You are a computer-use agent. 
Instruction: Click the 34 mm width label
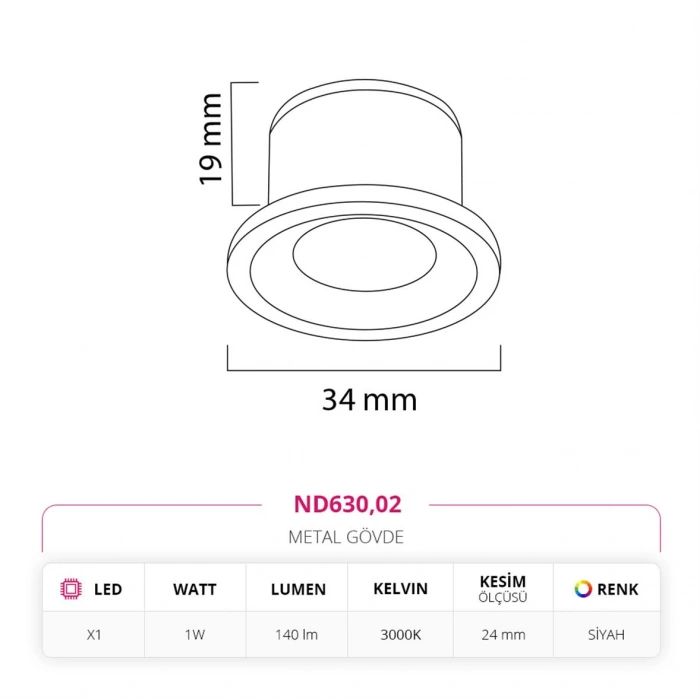(x=369, y=400)
